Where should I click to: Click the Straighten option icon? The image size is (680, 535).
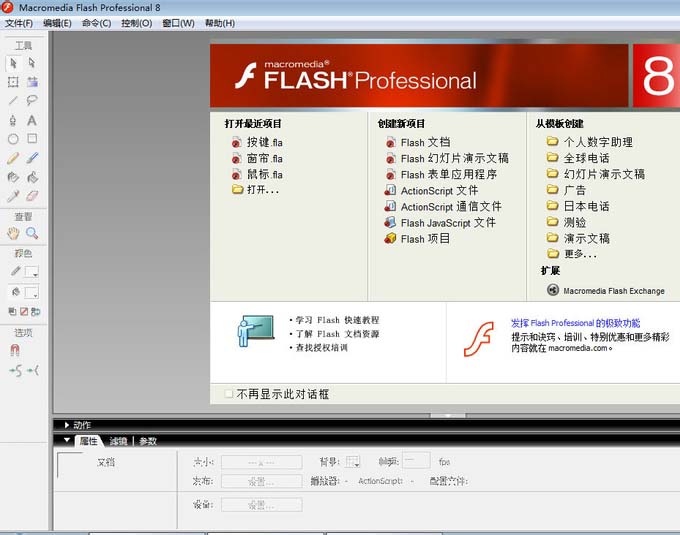(33, 370)
